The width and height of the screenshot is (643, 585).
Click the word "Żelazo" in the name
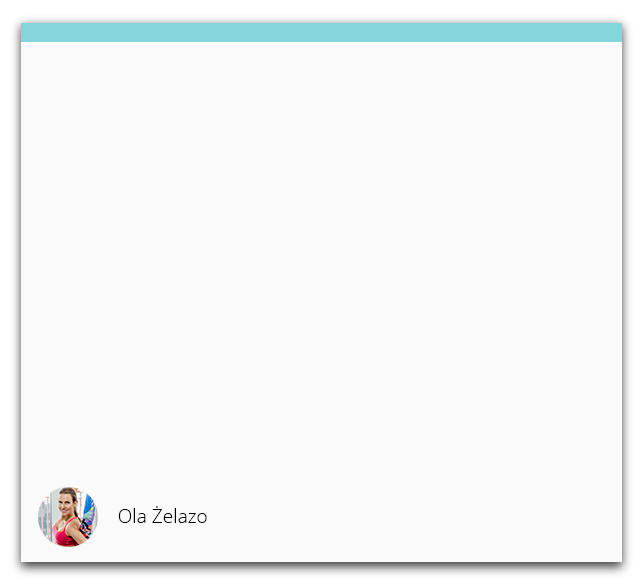click(x=180, y=516)
